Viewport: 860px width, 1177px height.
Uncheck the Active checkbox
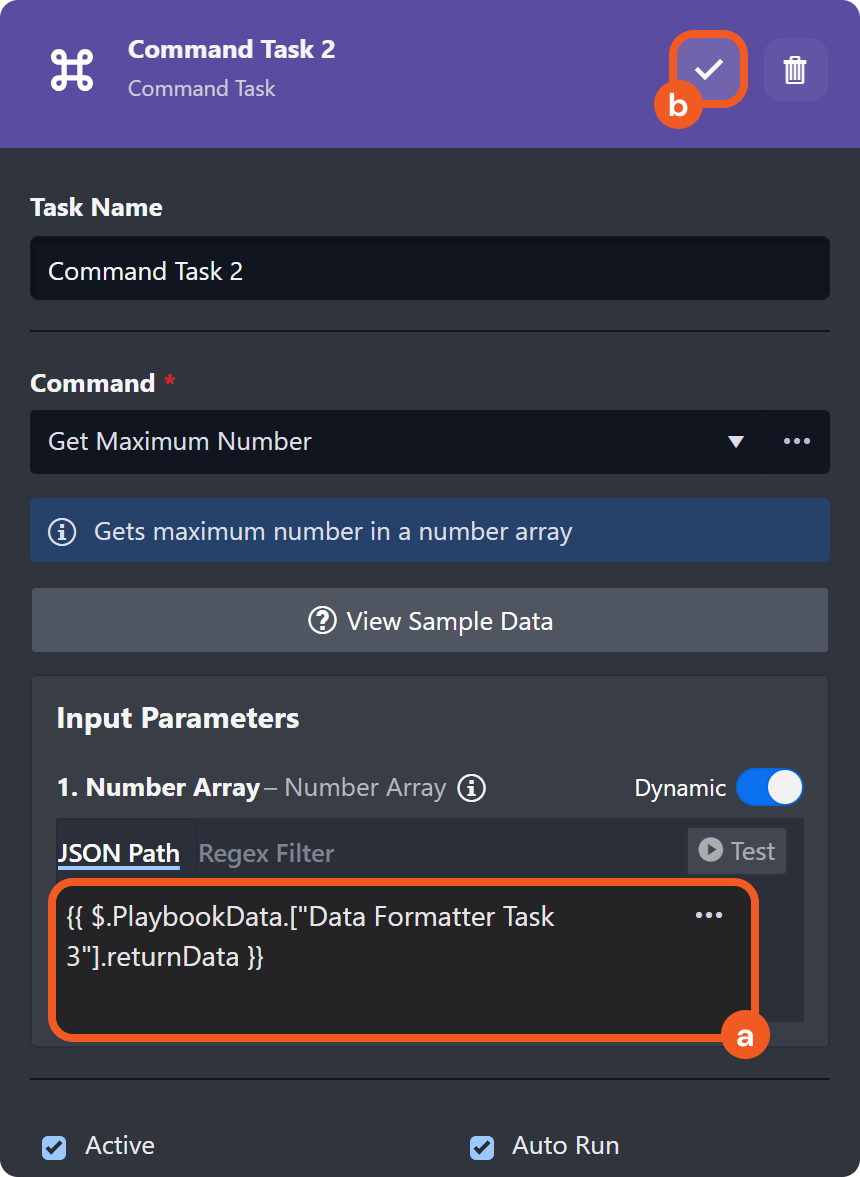(x=54, y=1146)
